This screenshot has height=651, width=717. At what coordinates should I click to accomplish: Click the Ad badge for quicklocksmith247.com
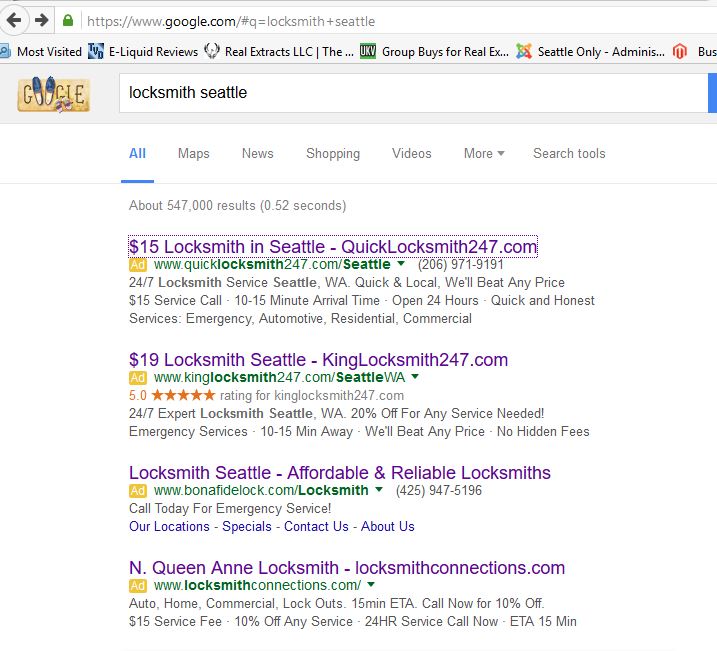click(138, 265)
